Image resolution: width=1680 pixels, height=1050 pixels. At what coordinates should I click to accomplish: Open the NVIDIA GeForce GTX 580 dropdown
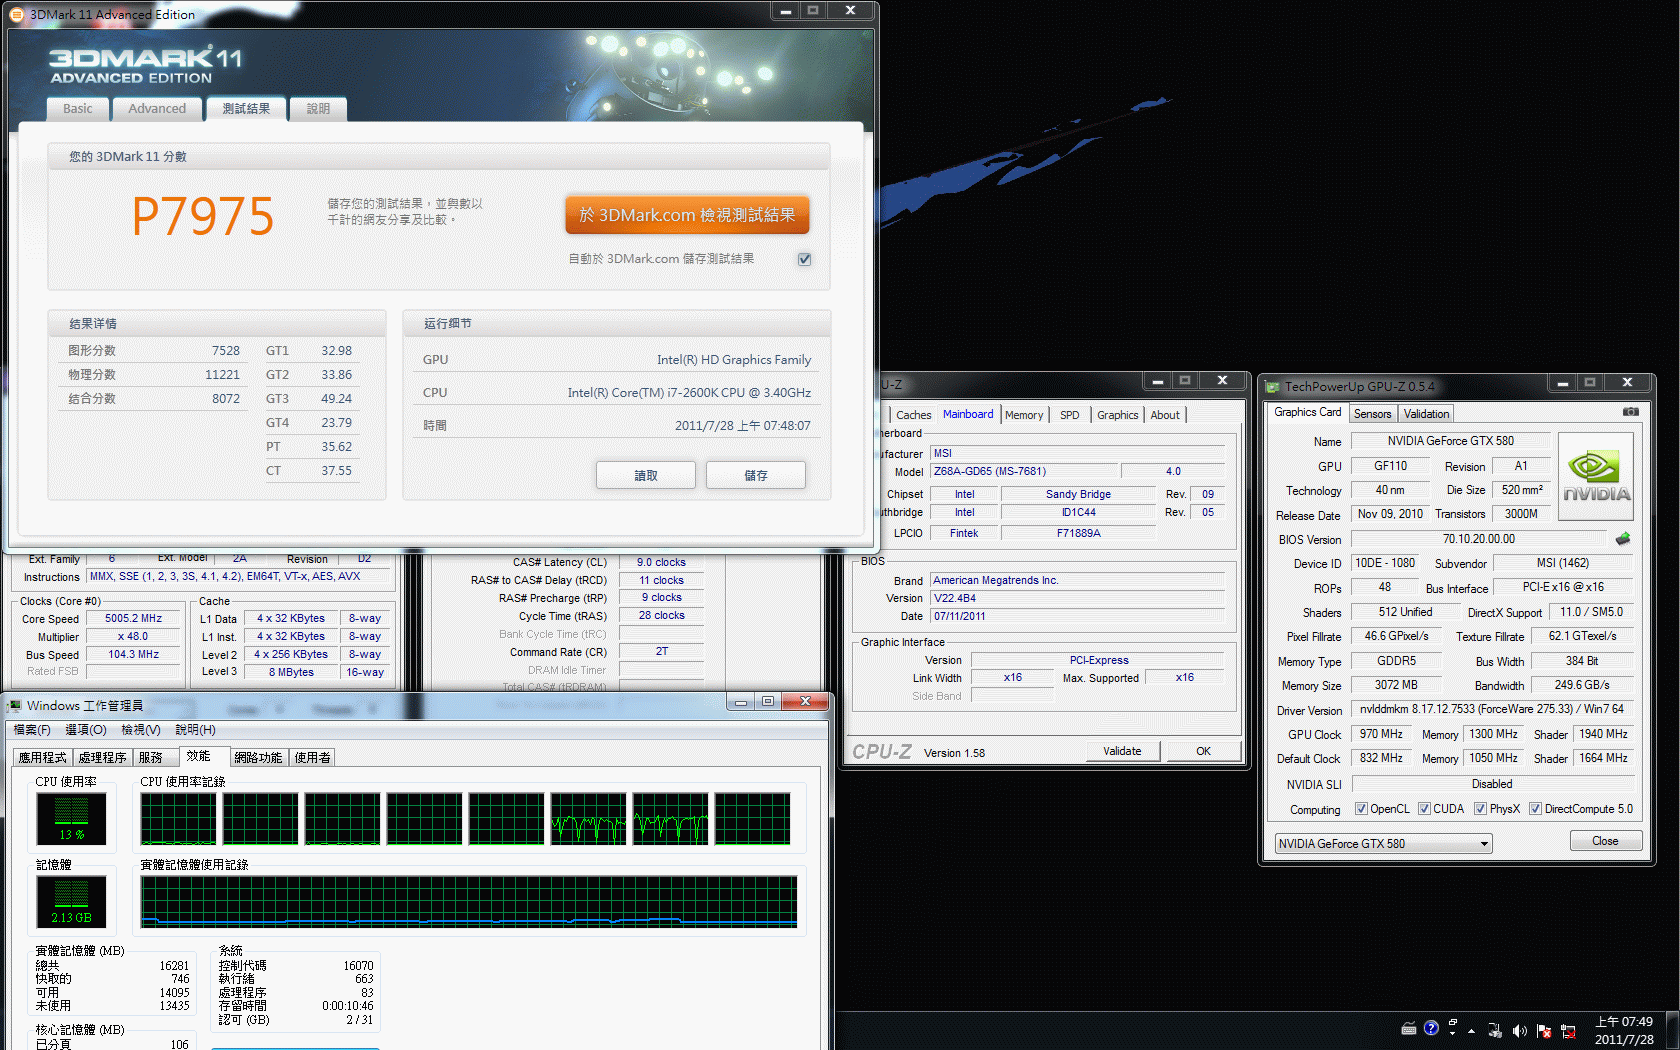tap(1383, 844)
